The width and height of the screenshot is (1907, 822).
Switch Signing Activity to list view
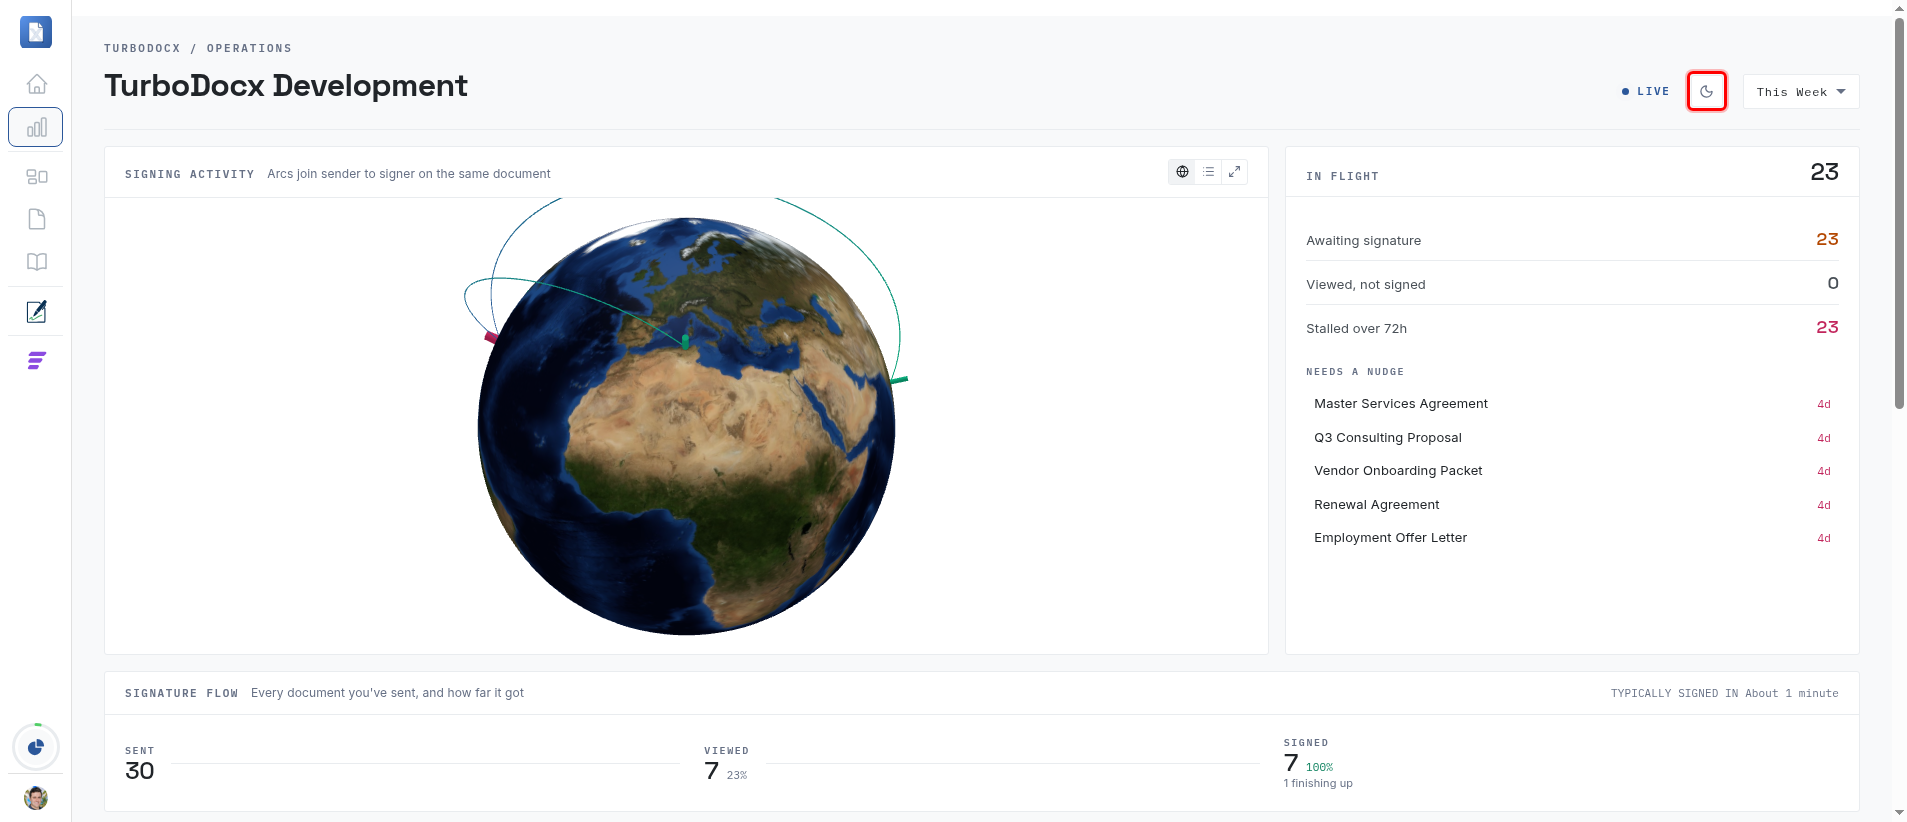pyautogui.click(x=1208, y=172)
